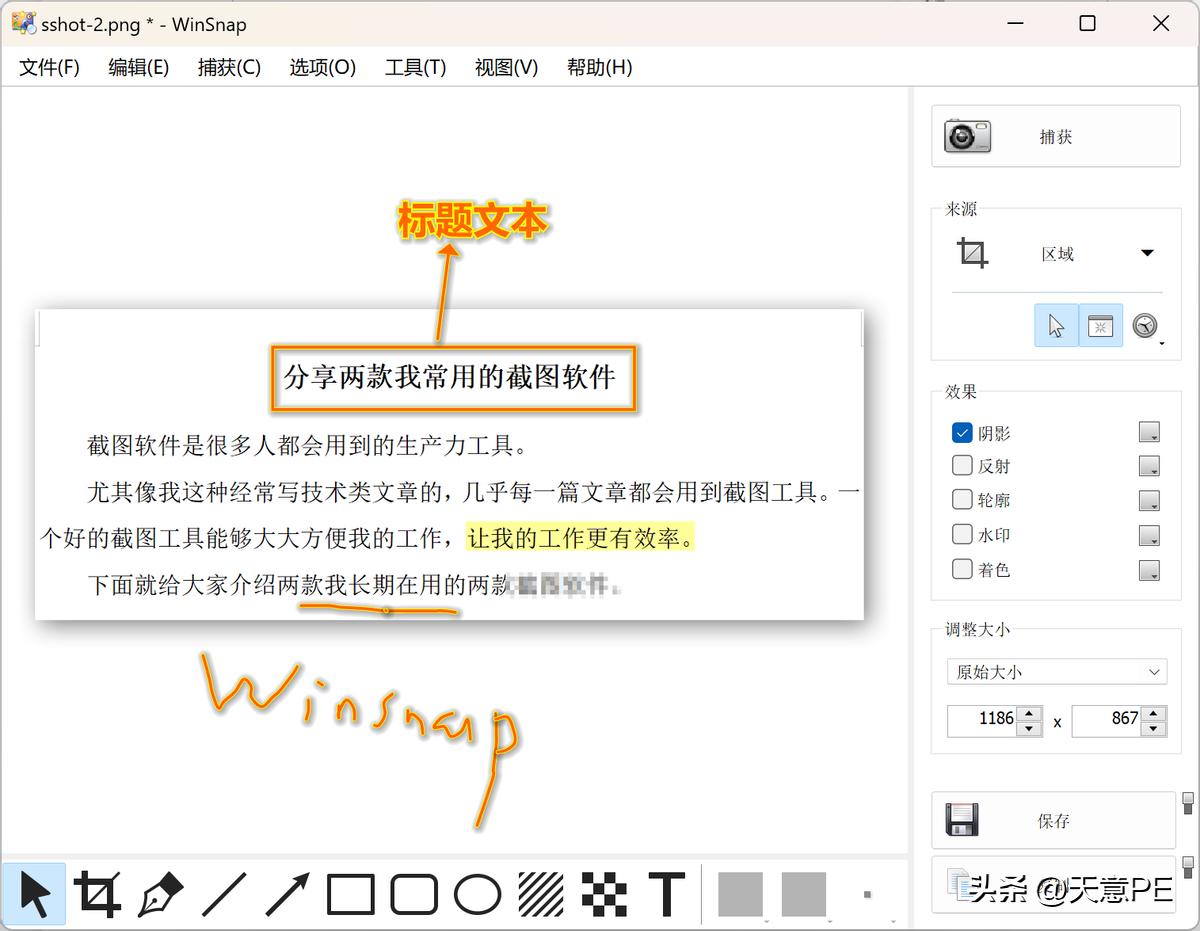Disable the 阴影 shadow effect
The image size is (1200, 931).
[961, 433]
